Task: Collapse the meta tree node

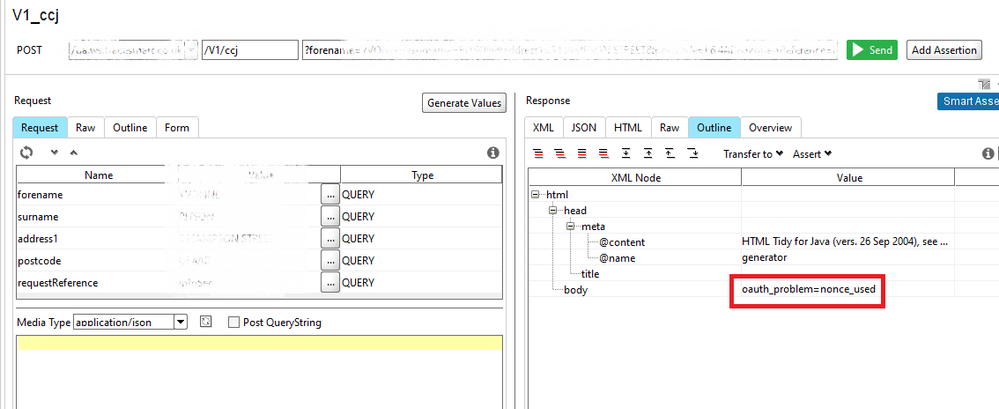Action: 569,226
